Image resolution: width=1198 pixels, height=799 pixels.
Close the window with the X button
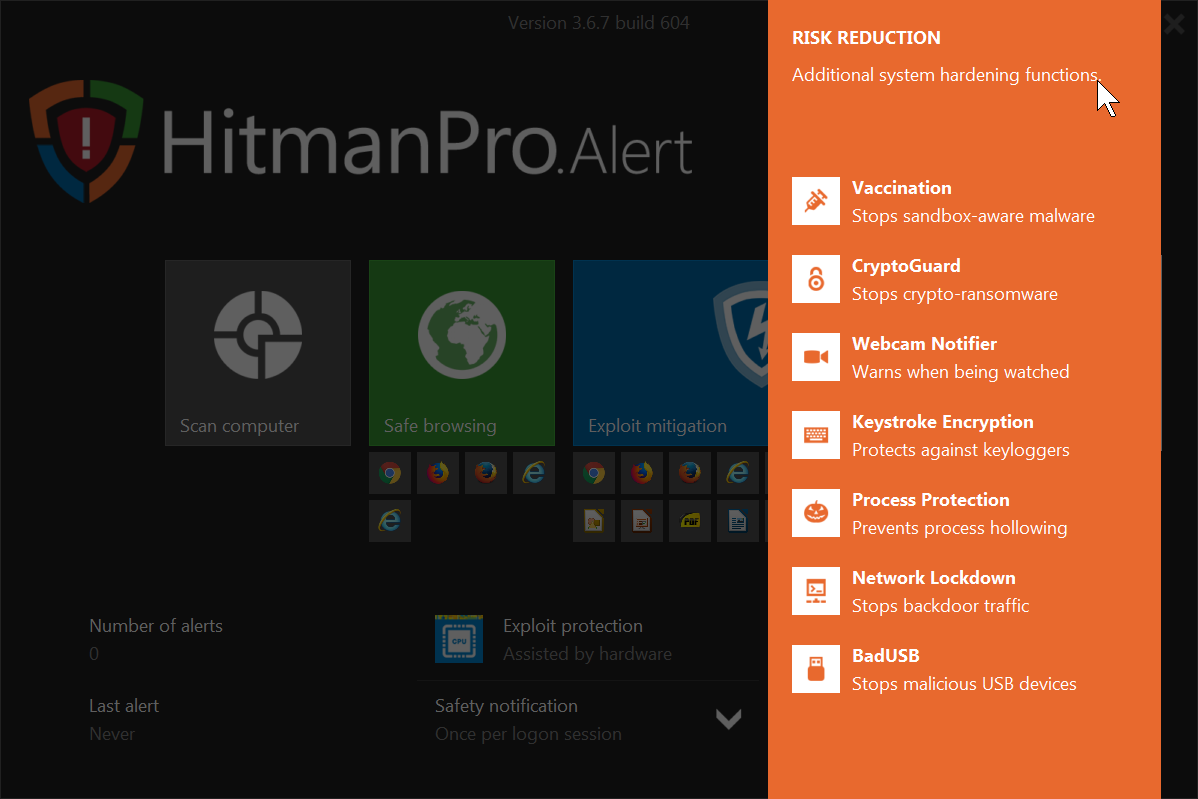tap(1175, 24)
